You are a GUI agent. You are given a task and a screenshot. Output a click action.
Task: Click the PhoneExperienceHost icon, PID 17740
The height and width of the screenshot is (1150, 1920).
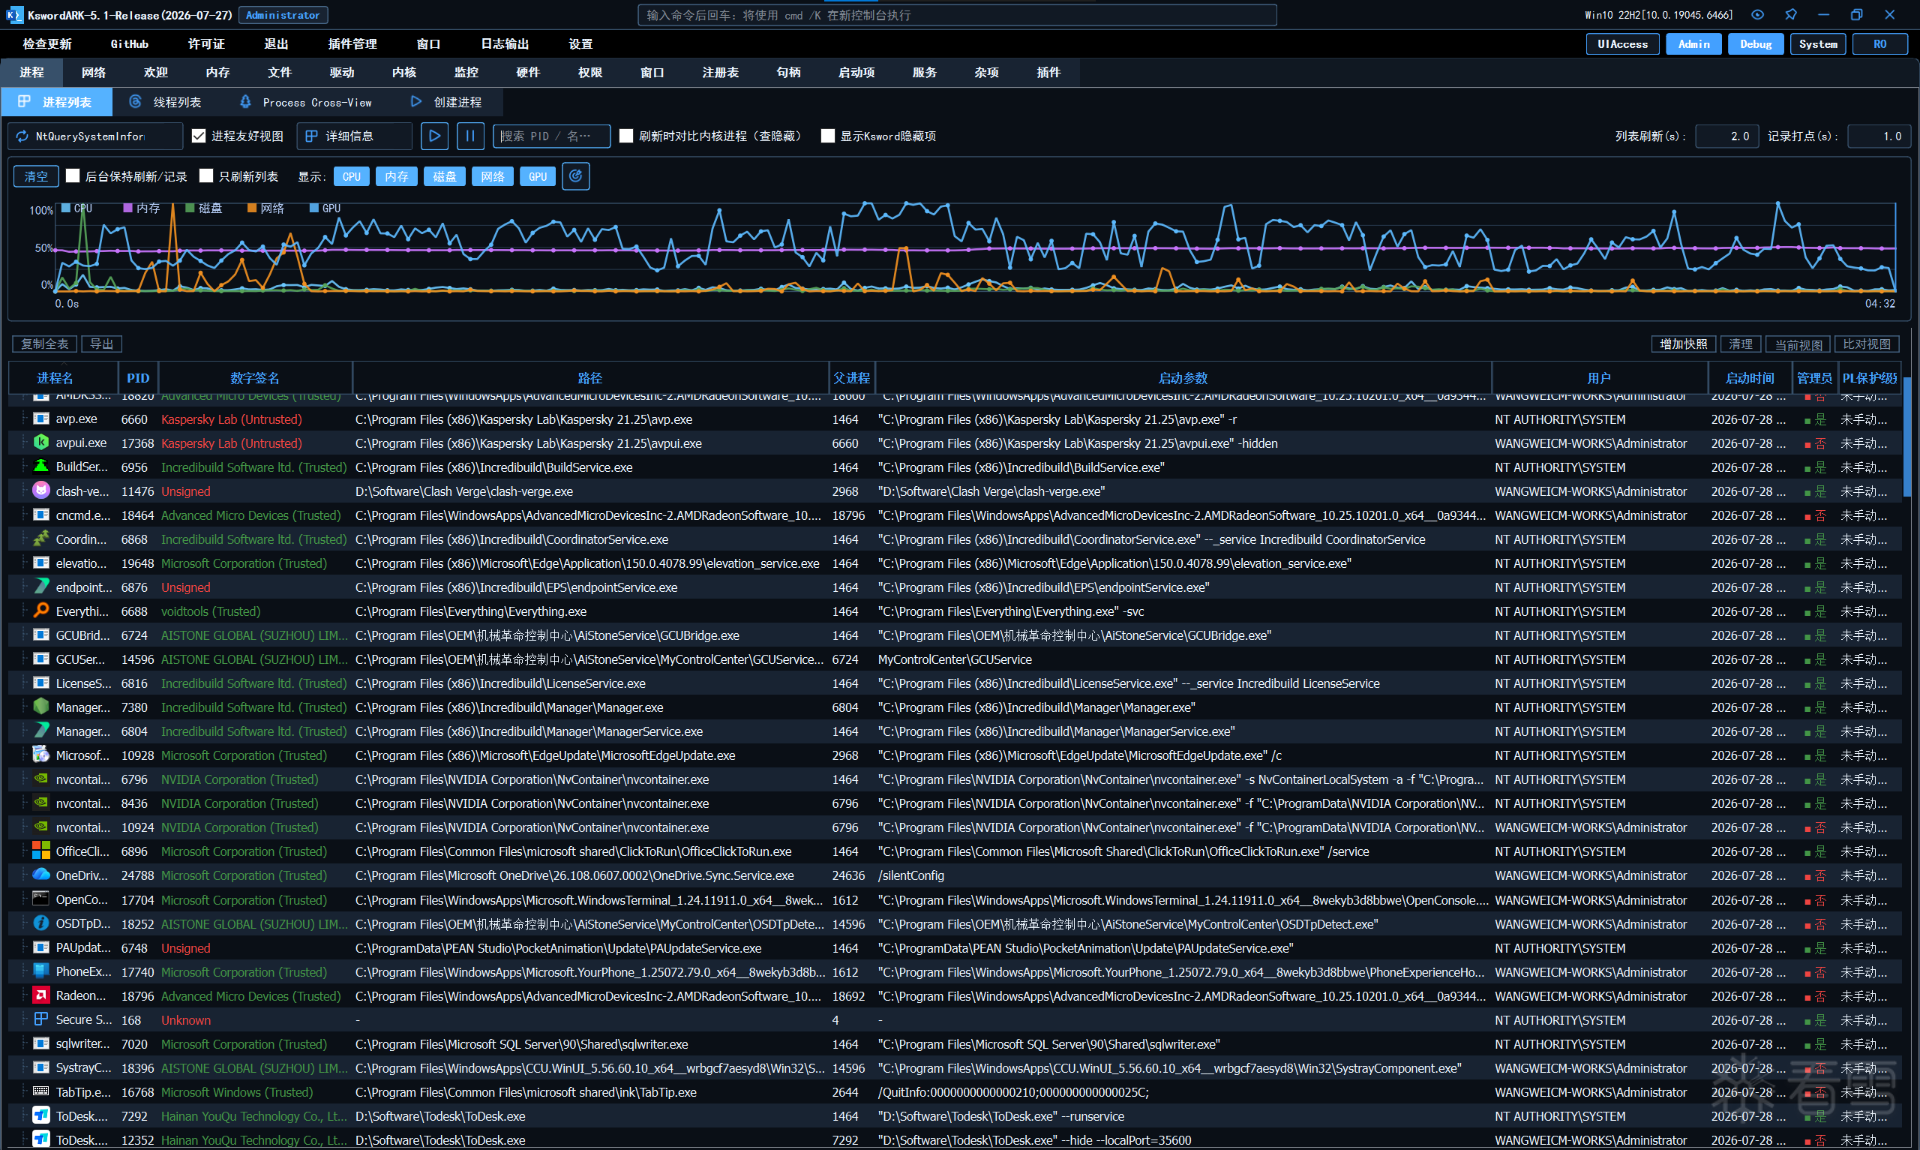[x=41, y=972]
